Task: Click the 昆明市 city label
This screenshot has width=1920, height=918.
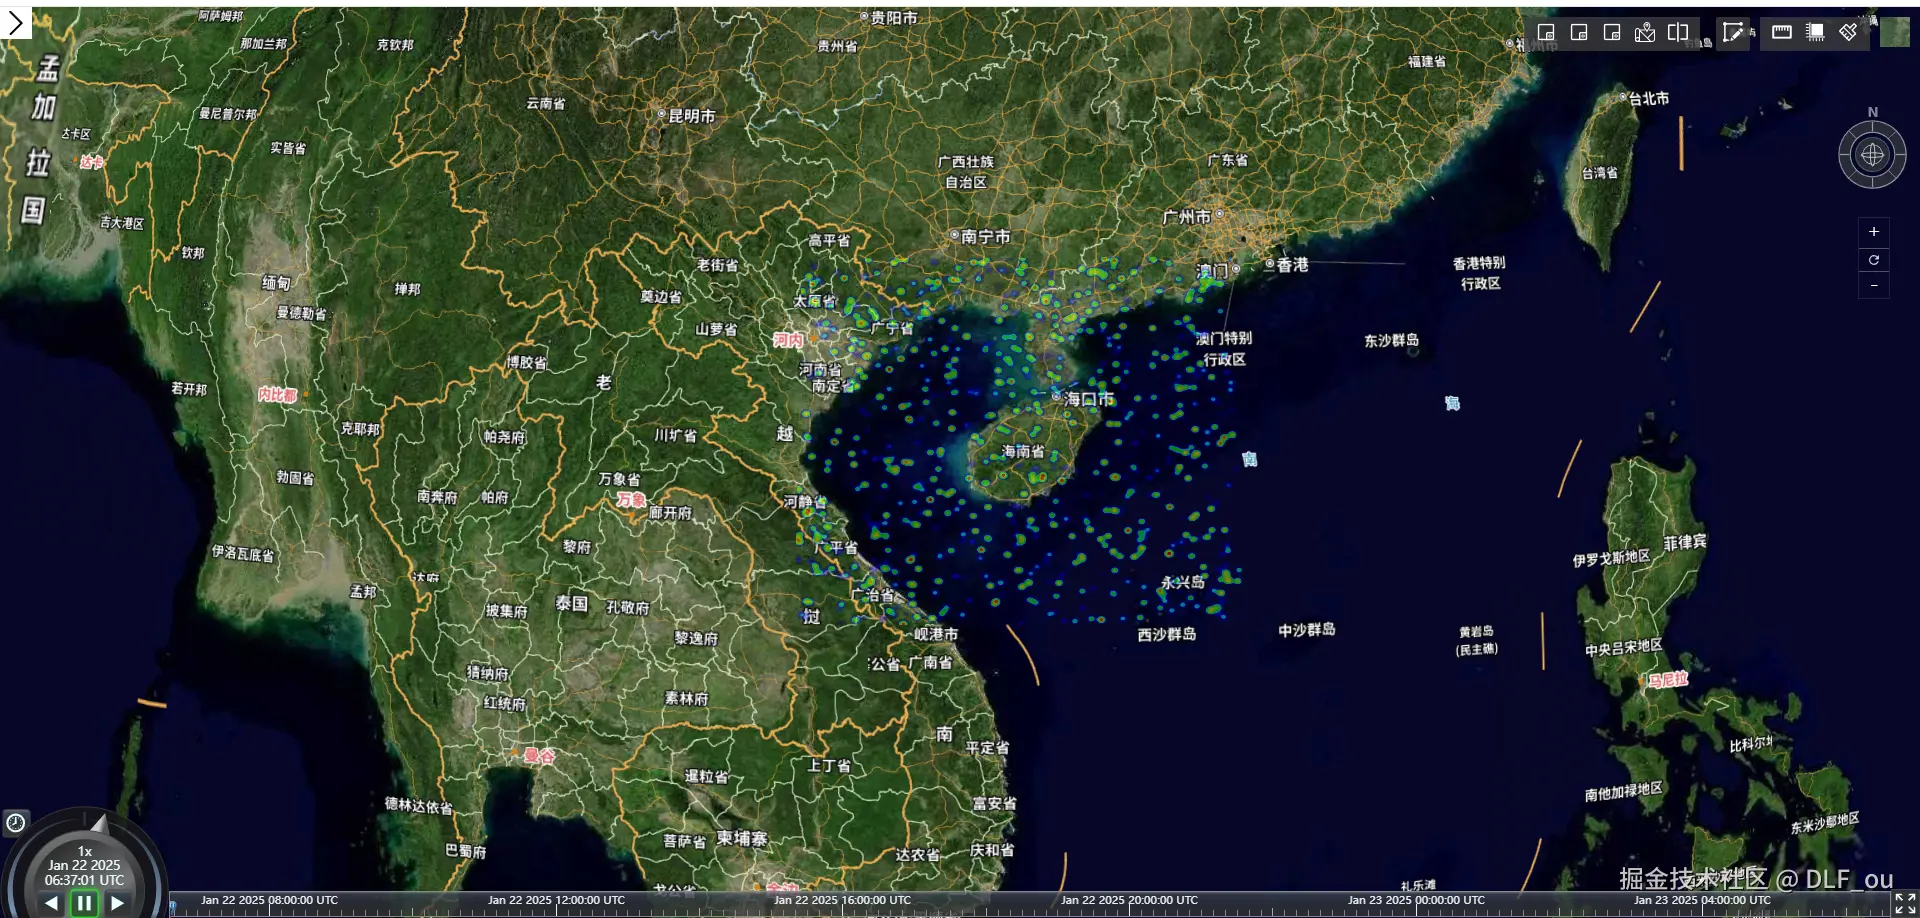Action: 691,116
